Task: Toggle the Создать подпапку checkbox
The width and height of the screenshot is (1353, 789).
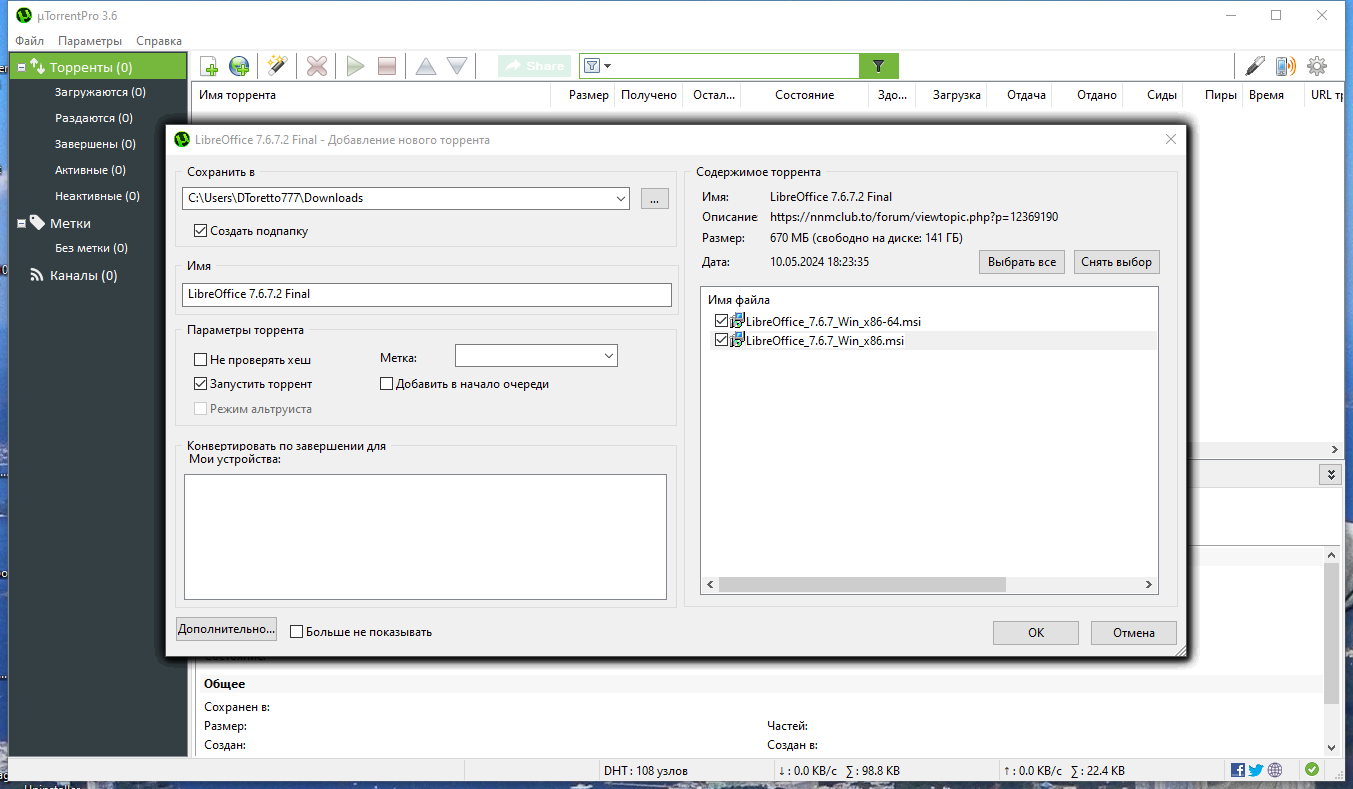Action: click(201, 231)
